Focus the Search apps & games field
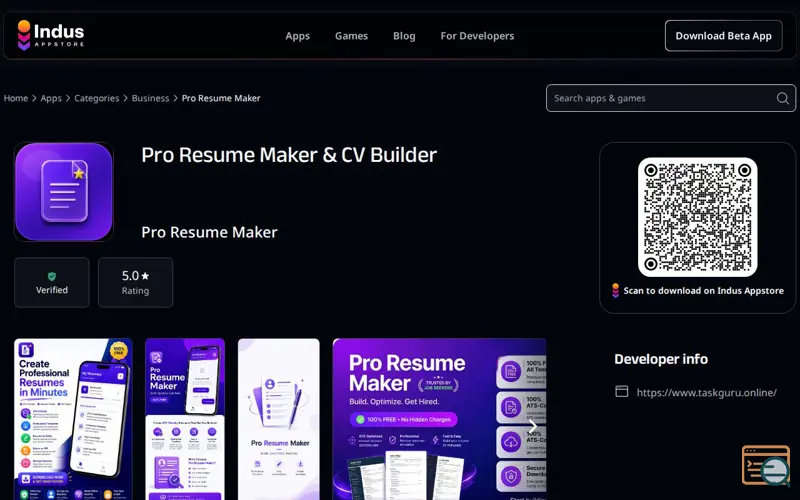Image resolution: width=800 pixels, height=500 pixels. tap(670, 98)
